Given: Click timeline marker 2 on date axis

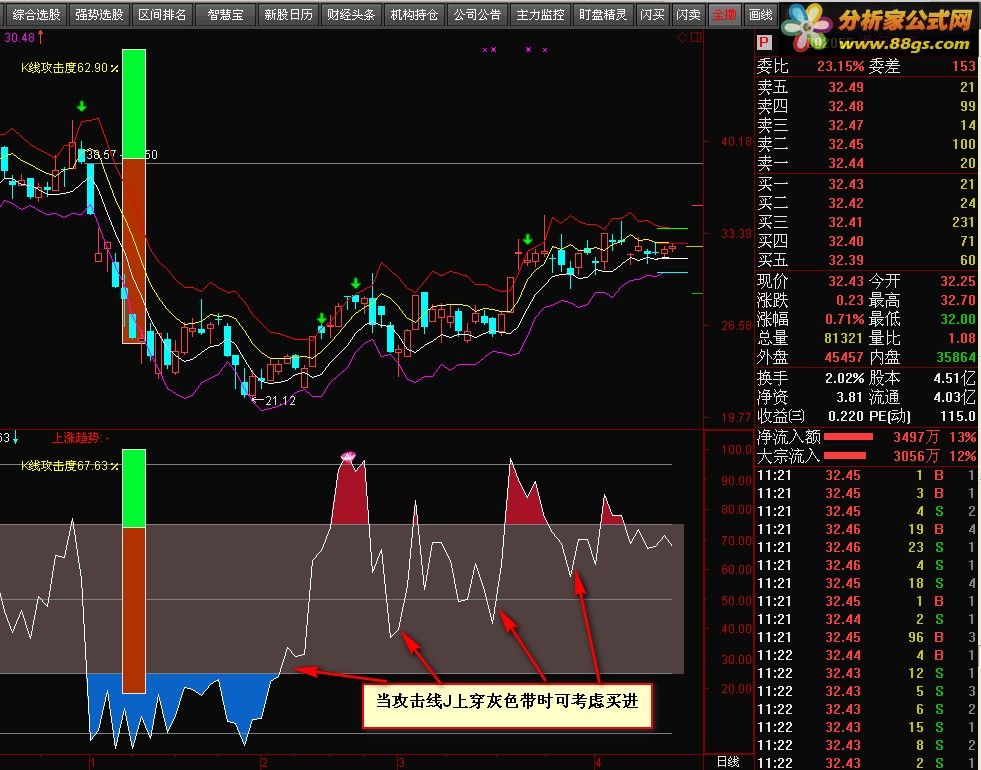Looking at the screenshot, I should click(265, 762).
